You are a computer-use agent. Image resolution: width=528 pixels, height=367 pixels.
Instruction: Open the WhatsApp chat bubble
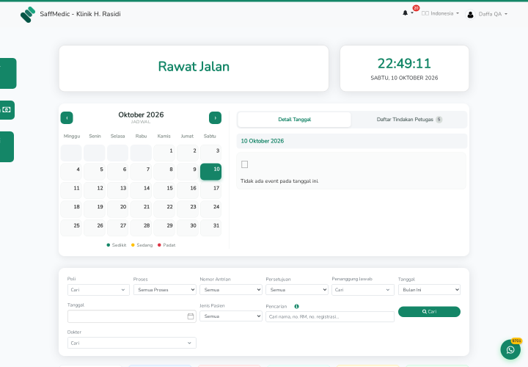510,349
